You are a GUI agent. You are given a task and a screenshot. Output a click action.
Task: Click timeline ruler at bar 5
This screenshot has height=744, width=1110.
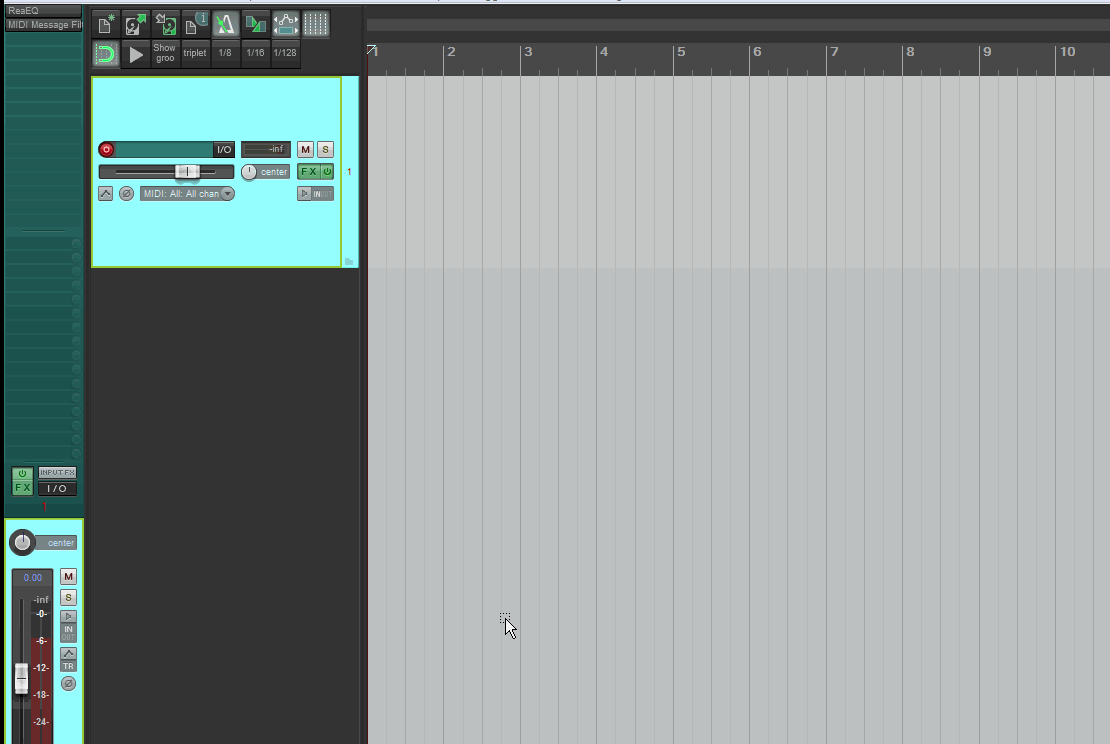click(x=680, y=52)
